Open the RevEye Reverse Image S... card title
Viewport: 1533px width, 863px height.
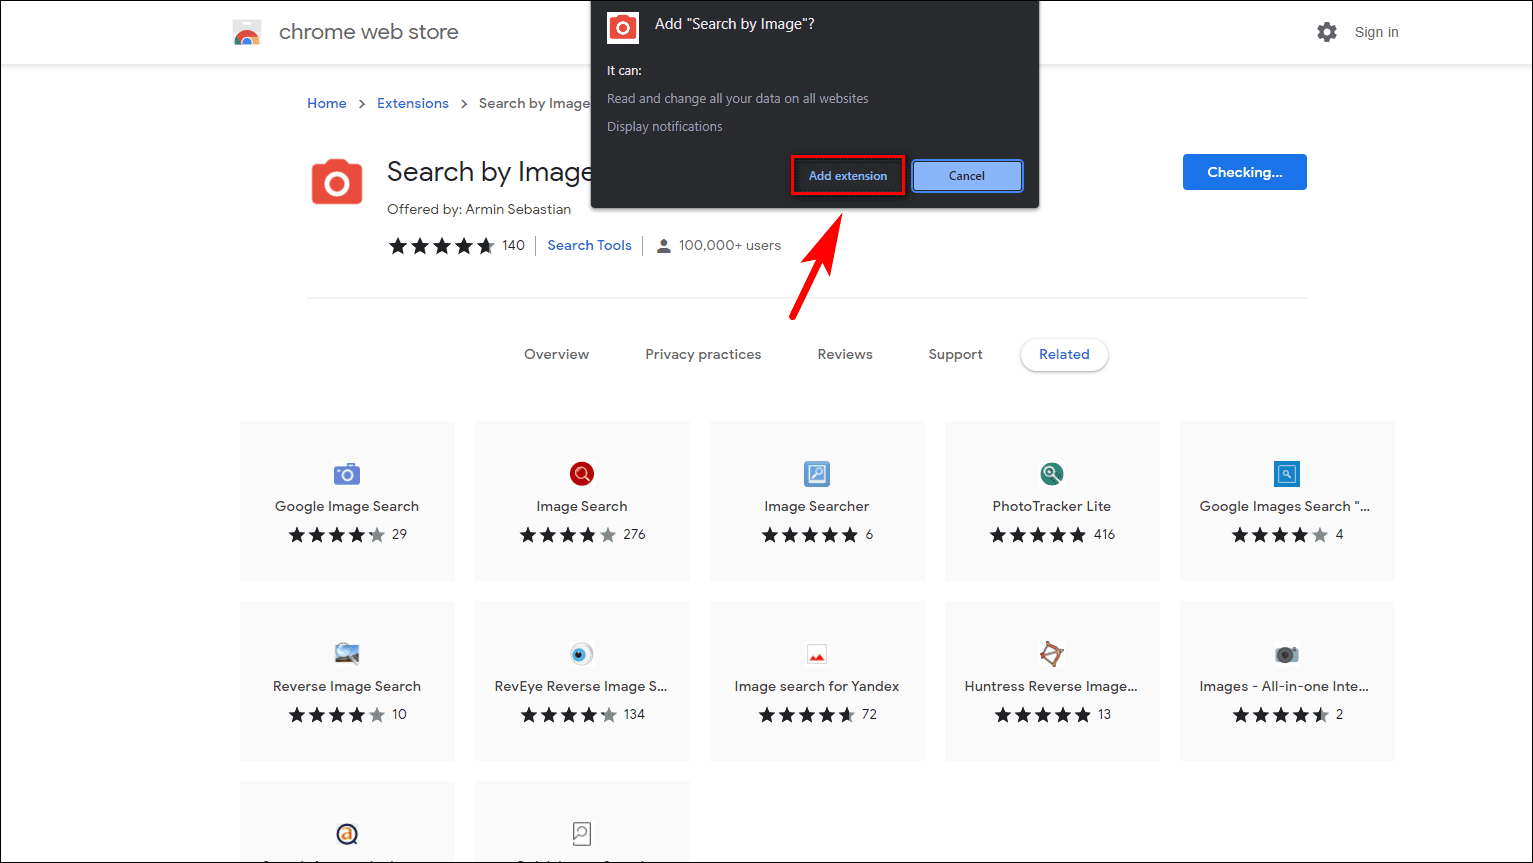[x=581, y=686]
